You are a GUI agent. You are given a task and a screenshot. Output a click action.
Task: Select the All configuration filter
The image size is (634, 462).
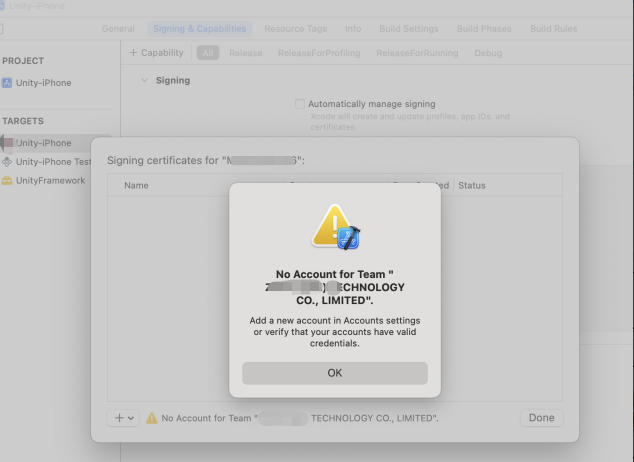pos(208,53)
